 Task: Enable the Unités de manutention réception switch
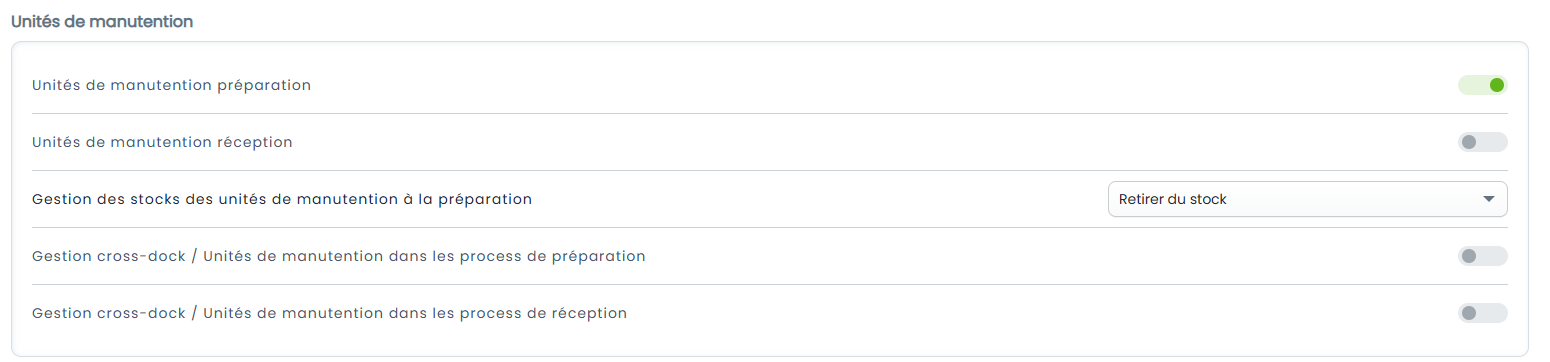1482,142
